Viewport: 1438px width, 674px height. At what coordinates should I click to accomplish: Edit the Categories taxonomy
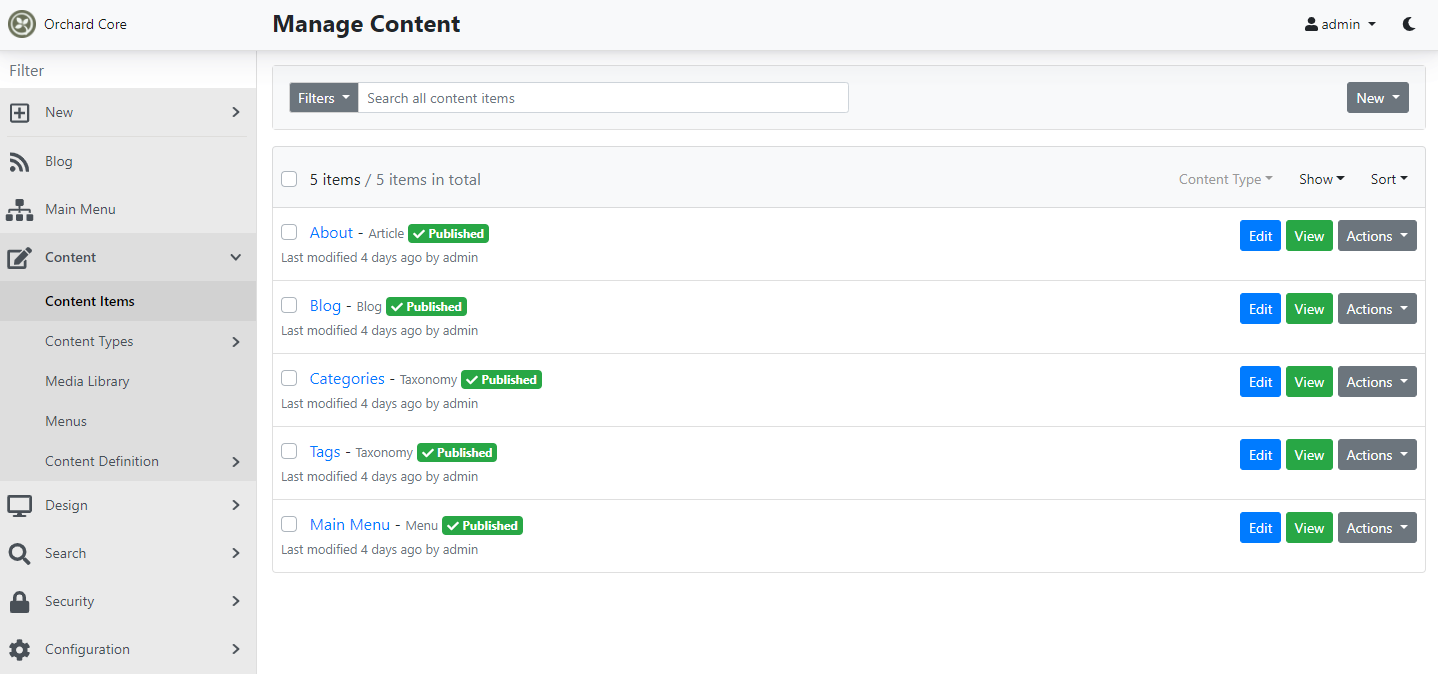1260,382
